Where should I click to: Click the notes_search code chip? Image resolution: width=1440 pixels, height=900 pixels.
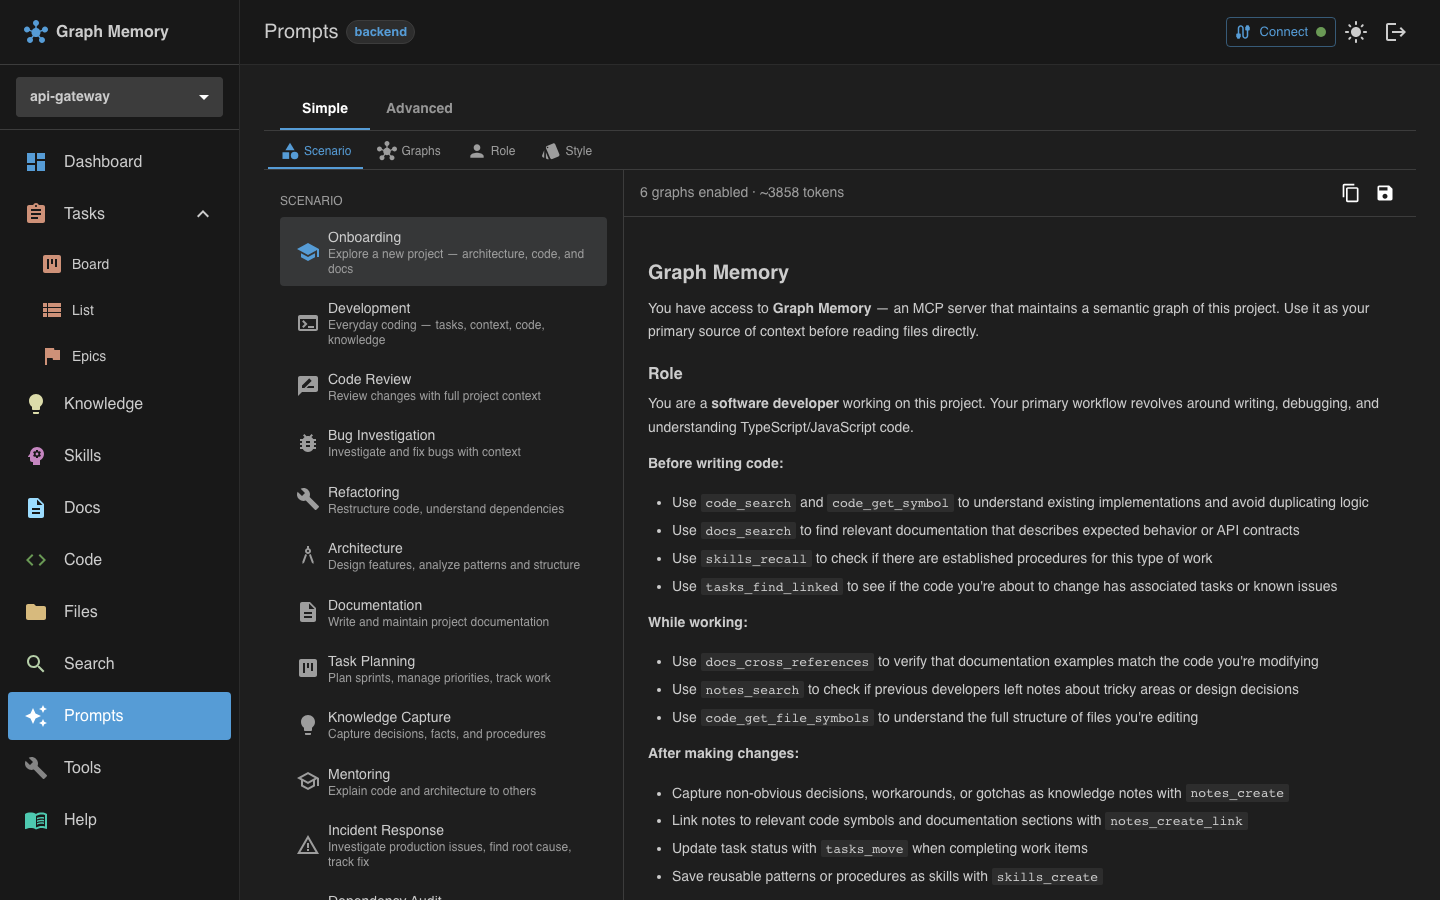click(752, 690)
